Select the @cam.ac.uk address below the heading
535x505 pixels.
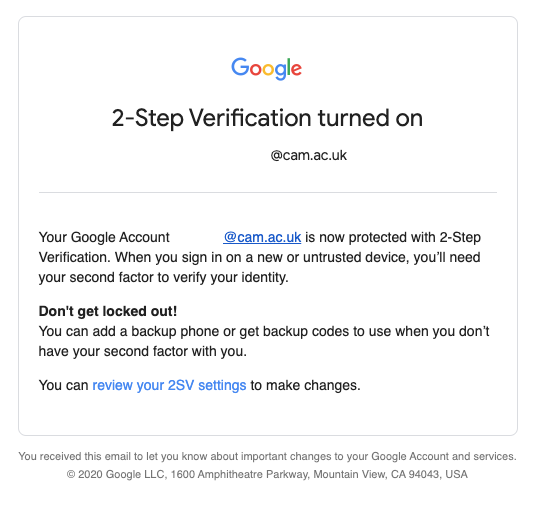click(x=308, y=155)
